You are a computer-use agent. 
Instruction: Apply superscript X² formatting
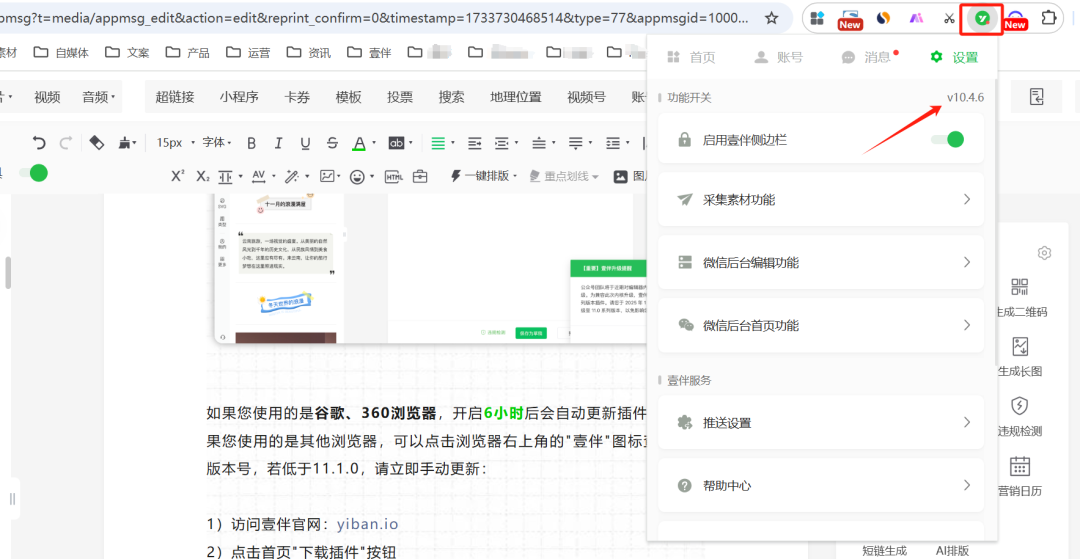tap(178, 176)
